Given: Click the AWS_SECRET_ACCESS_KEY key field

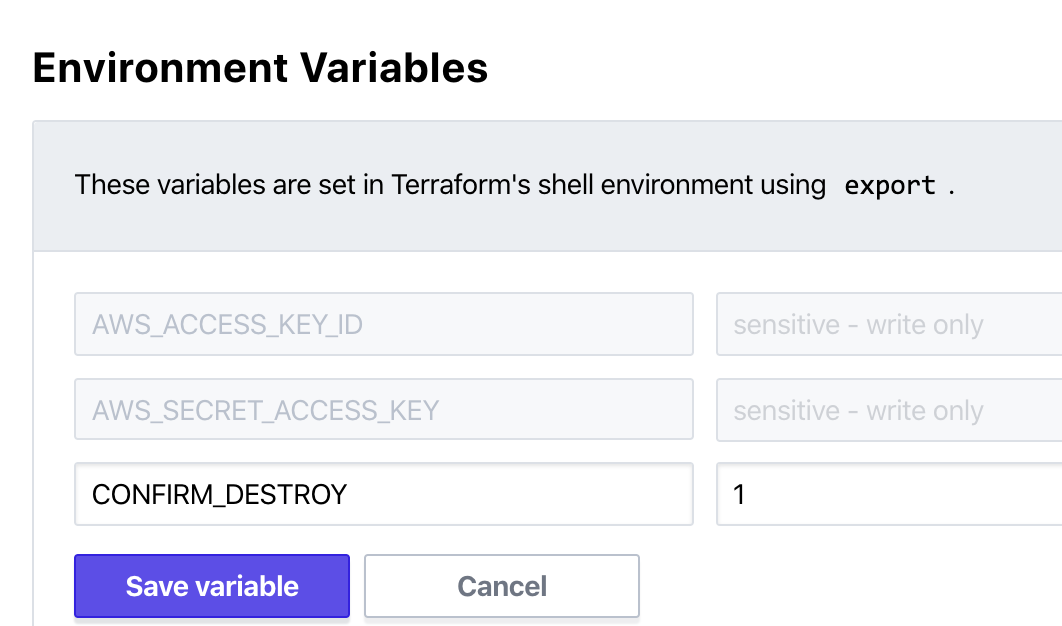Looking at the screenshot, I should [383, 409].
